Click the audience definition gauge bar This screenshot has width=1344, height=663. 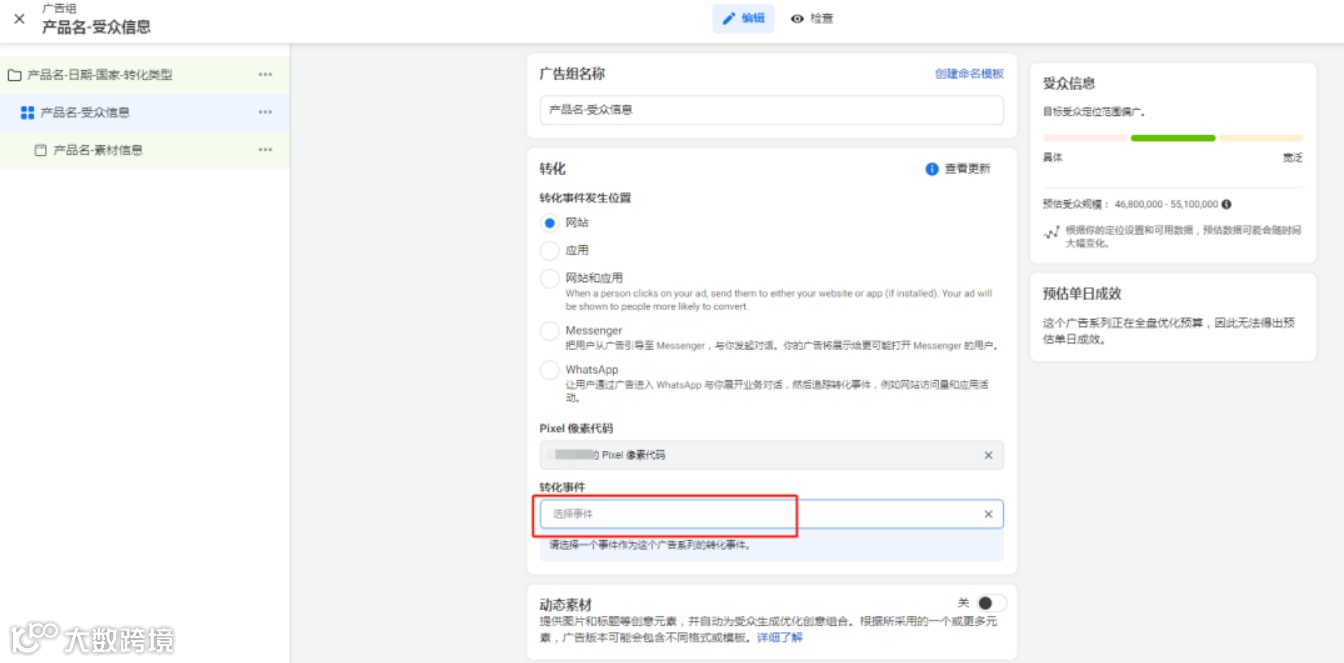pyautogui.click(x=1173, y=138)
